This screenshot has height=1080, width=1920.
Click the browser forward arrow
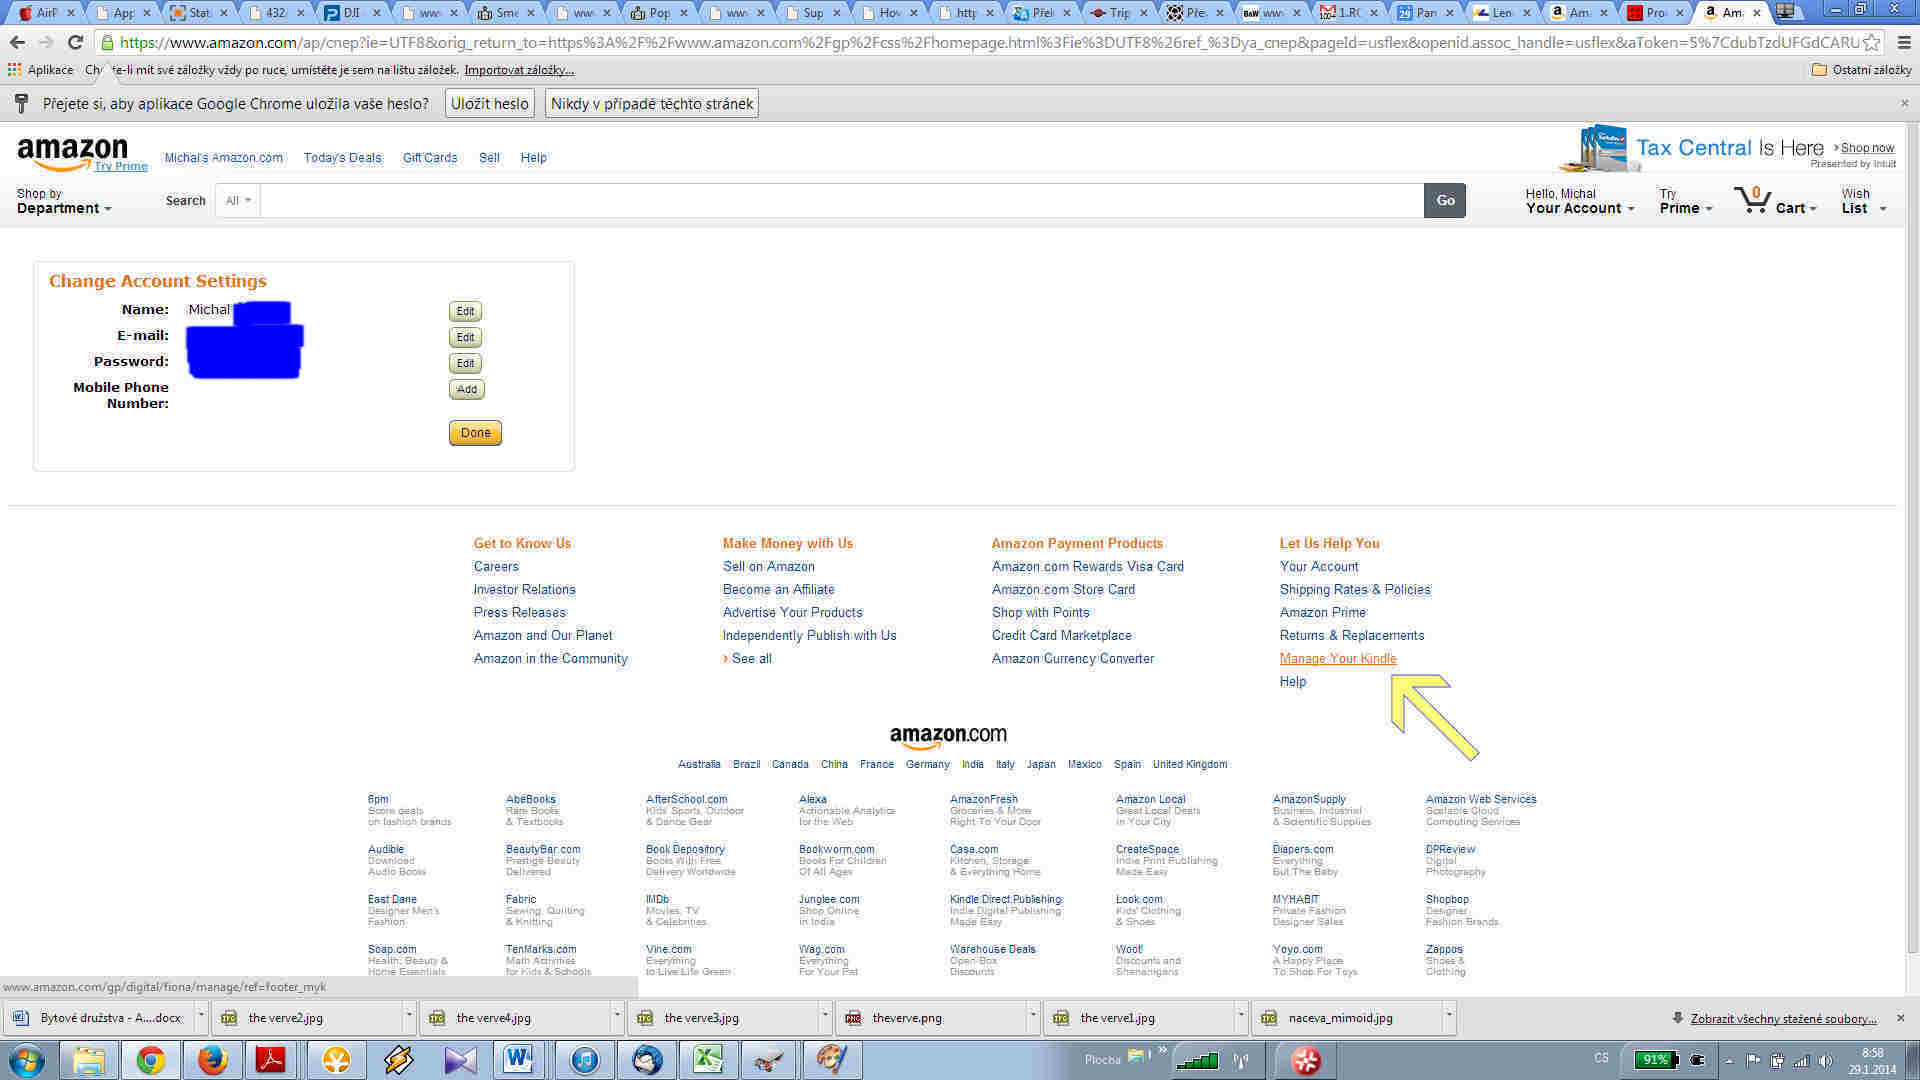coord(46,43)
